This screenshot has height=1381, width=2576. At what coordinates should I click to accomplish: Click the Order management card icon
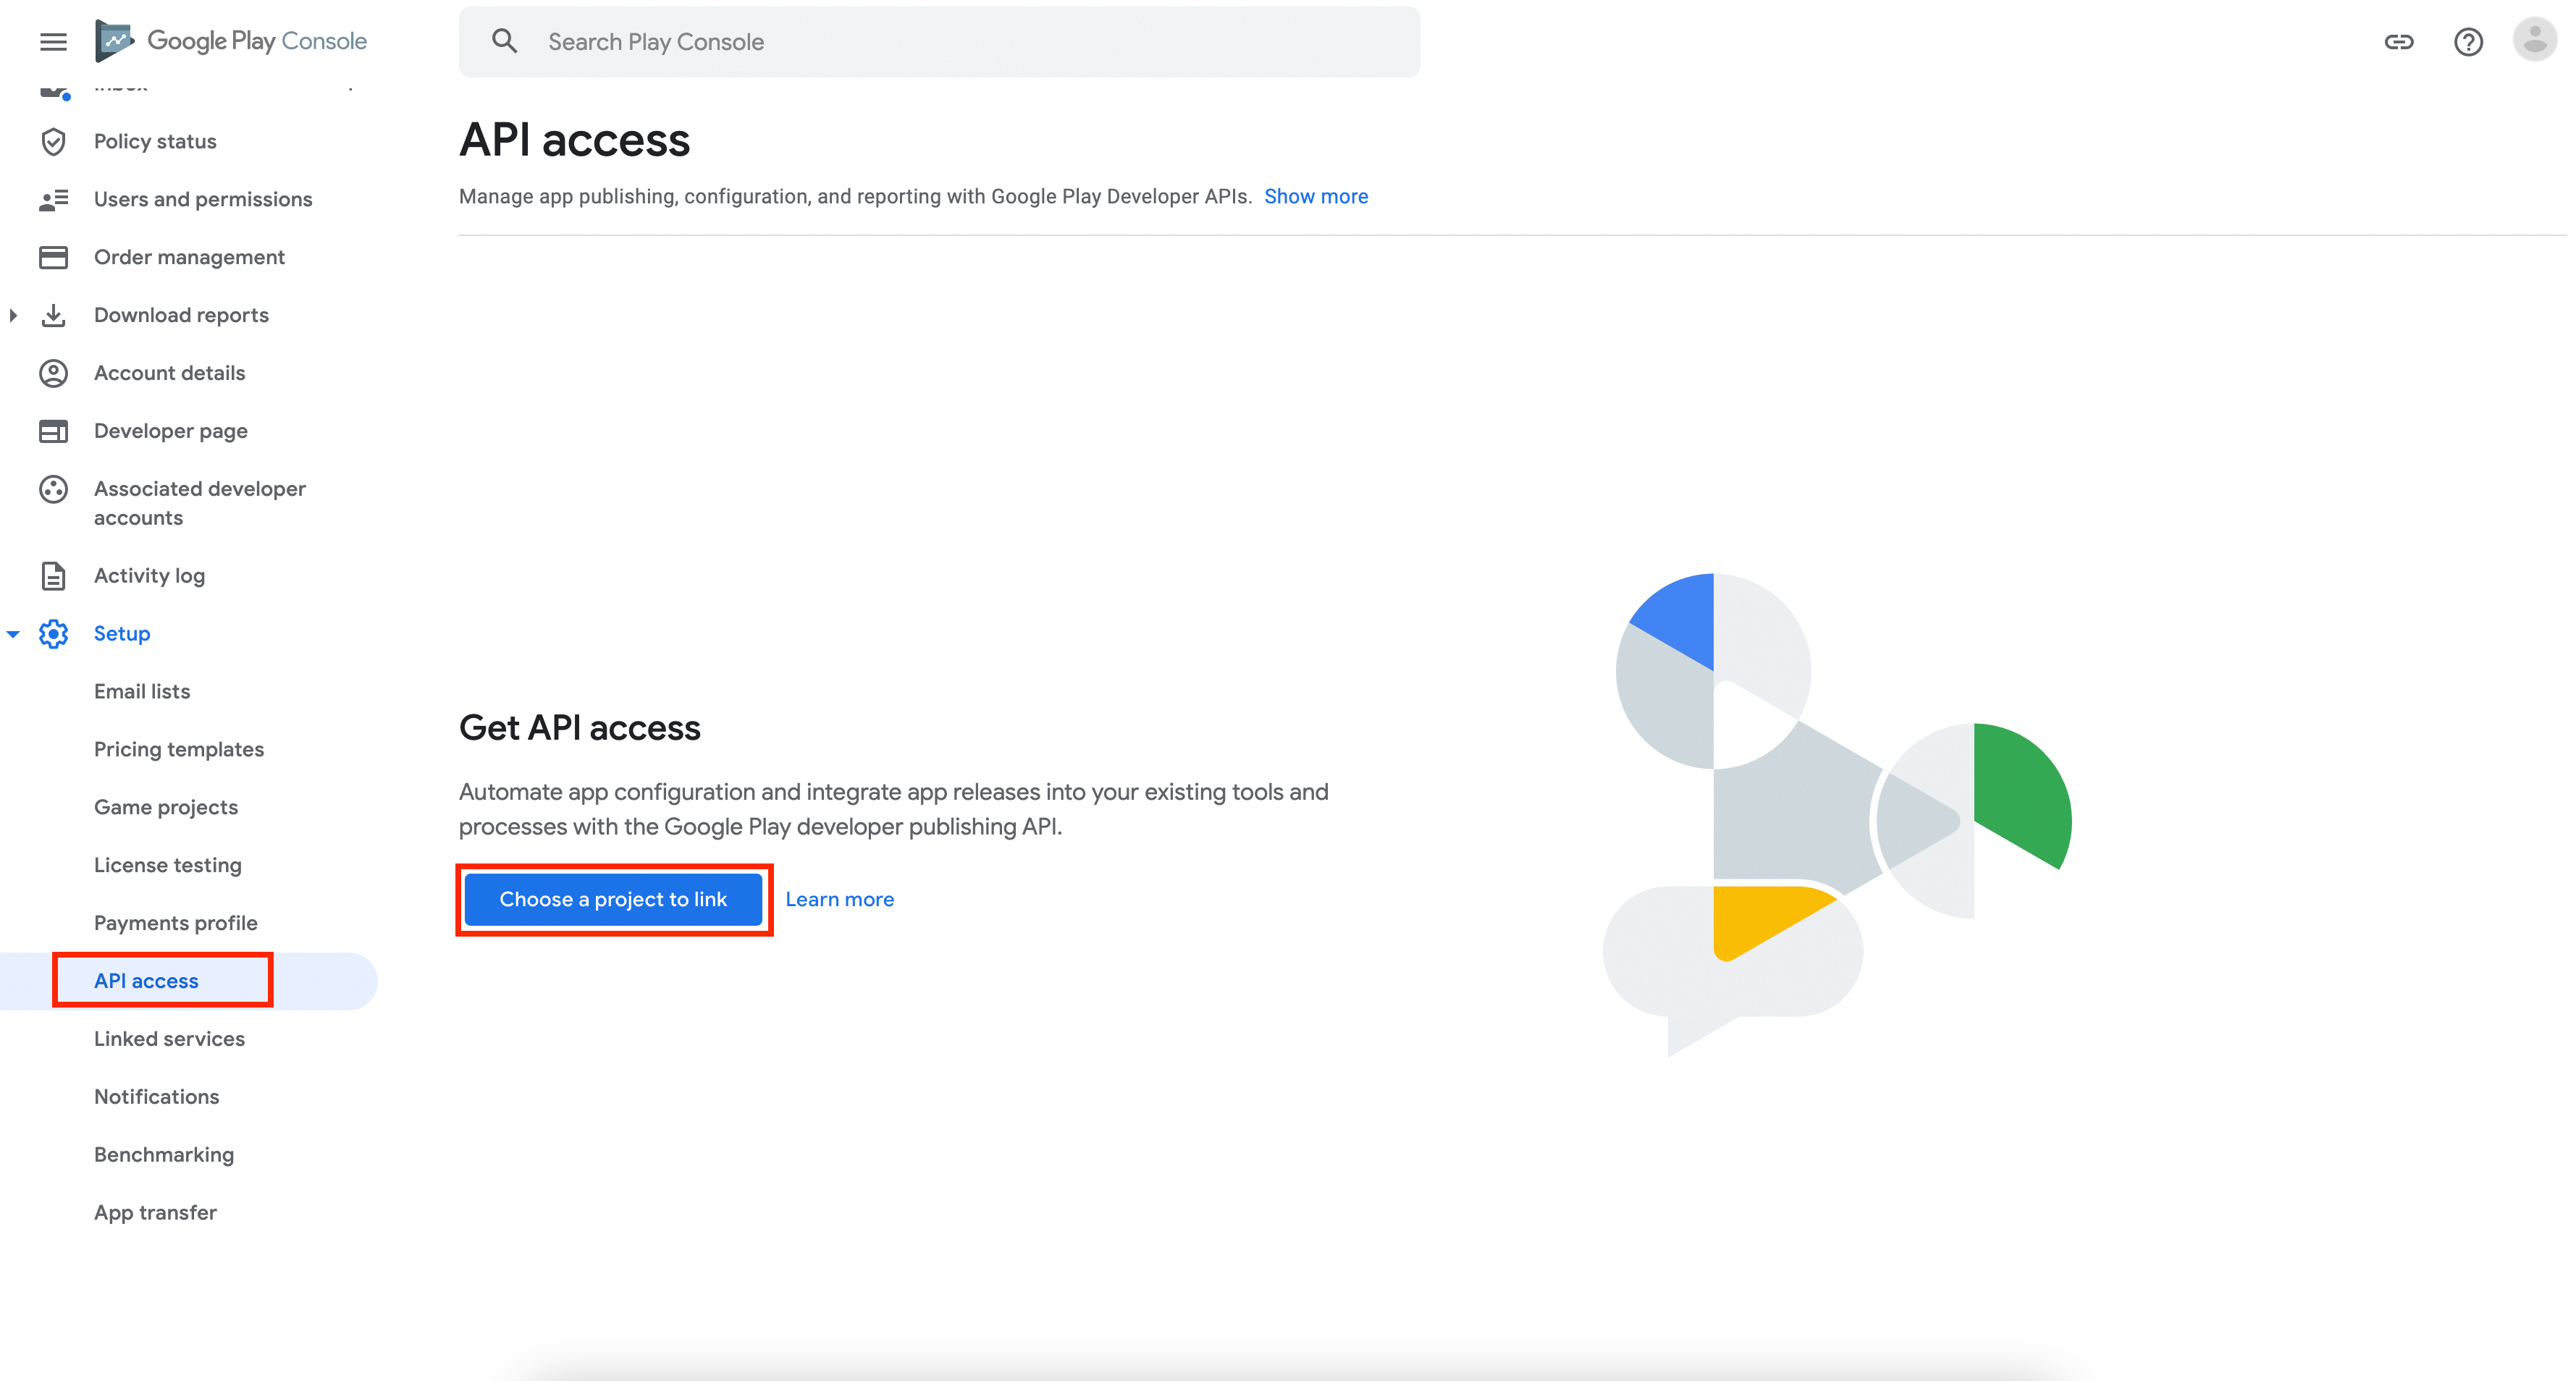click(x=53, y=258)
